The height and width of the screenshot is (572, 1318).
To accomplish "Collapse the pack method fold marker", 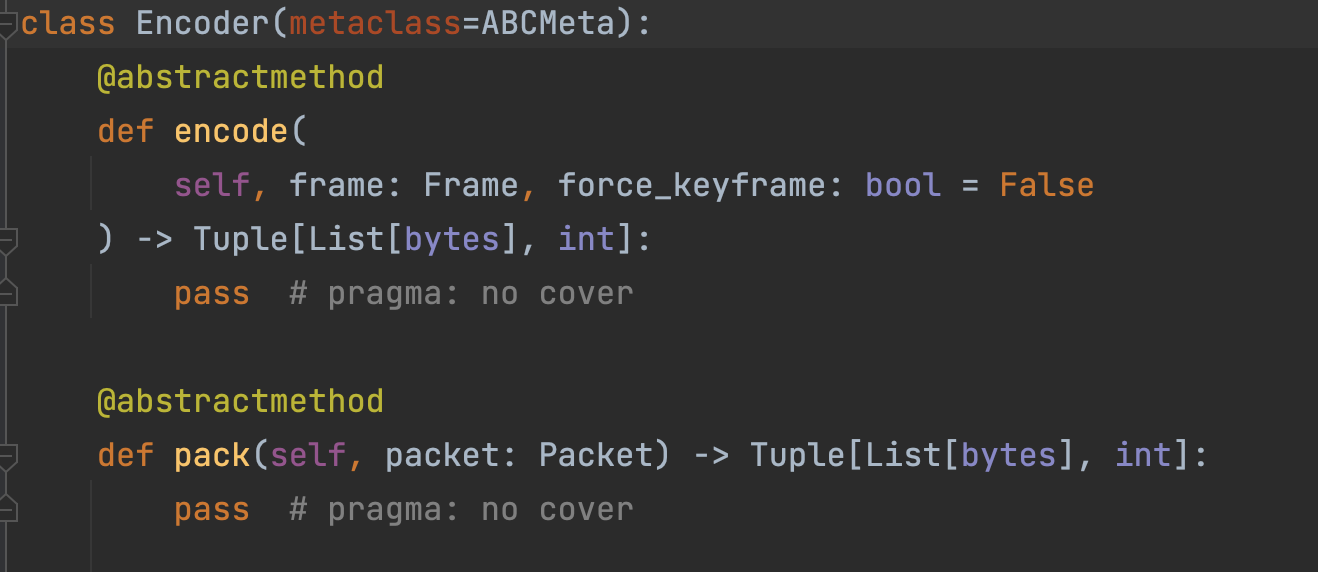I will (x=8, y=456).
